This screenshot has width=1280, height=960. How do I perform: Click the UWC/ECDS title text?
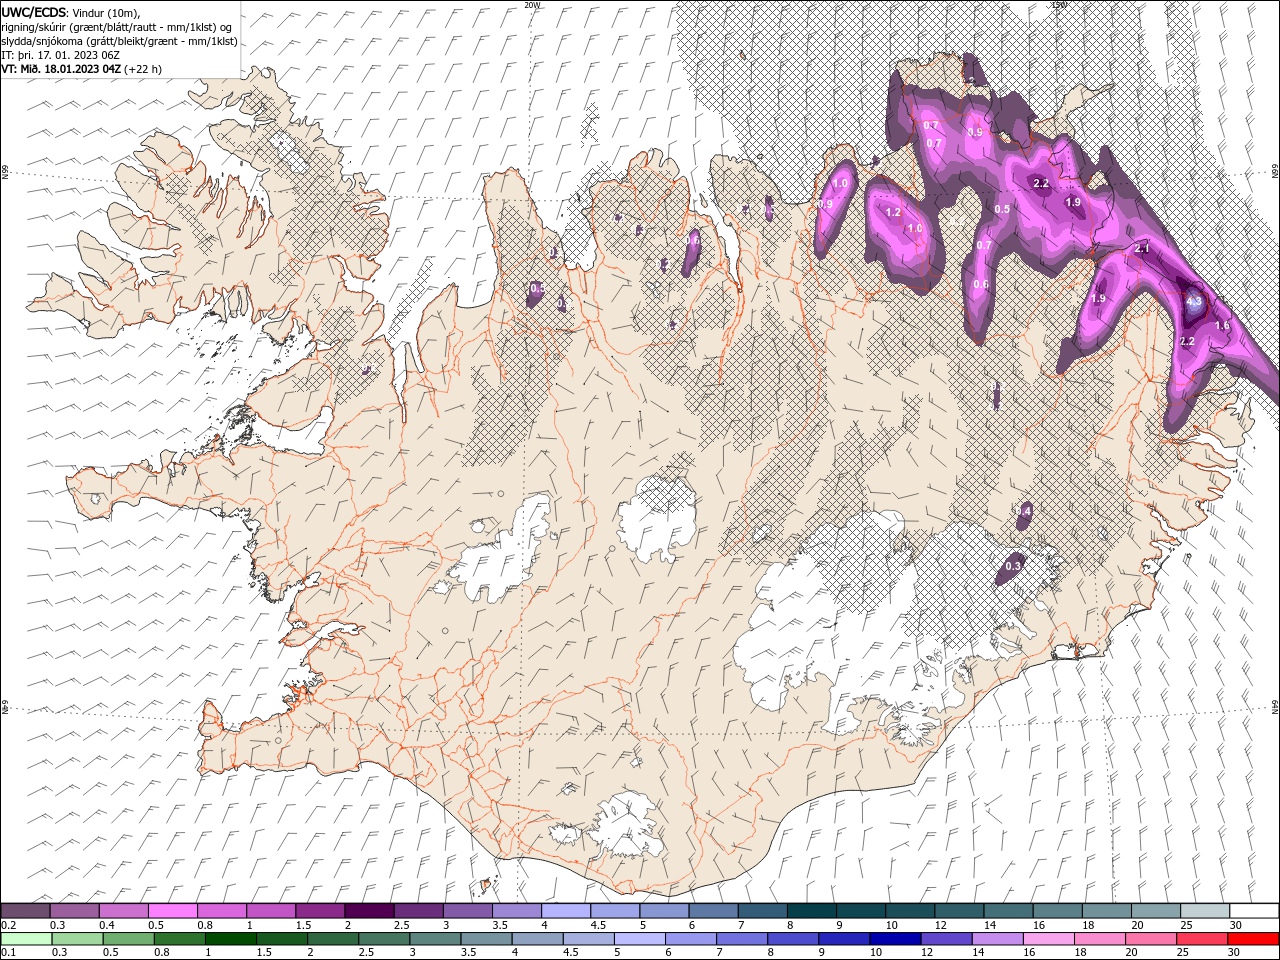tap(34, 12)
